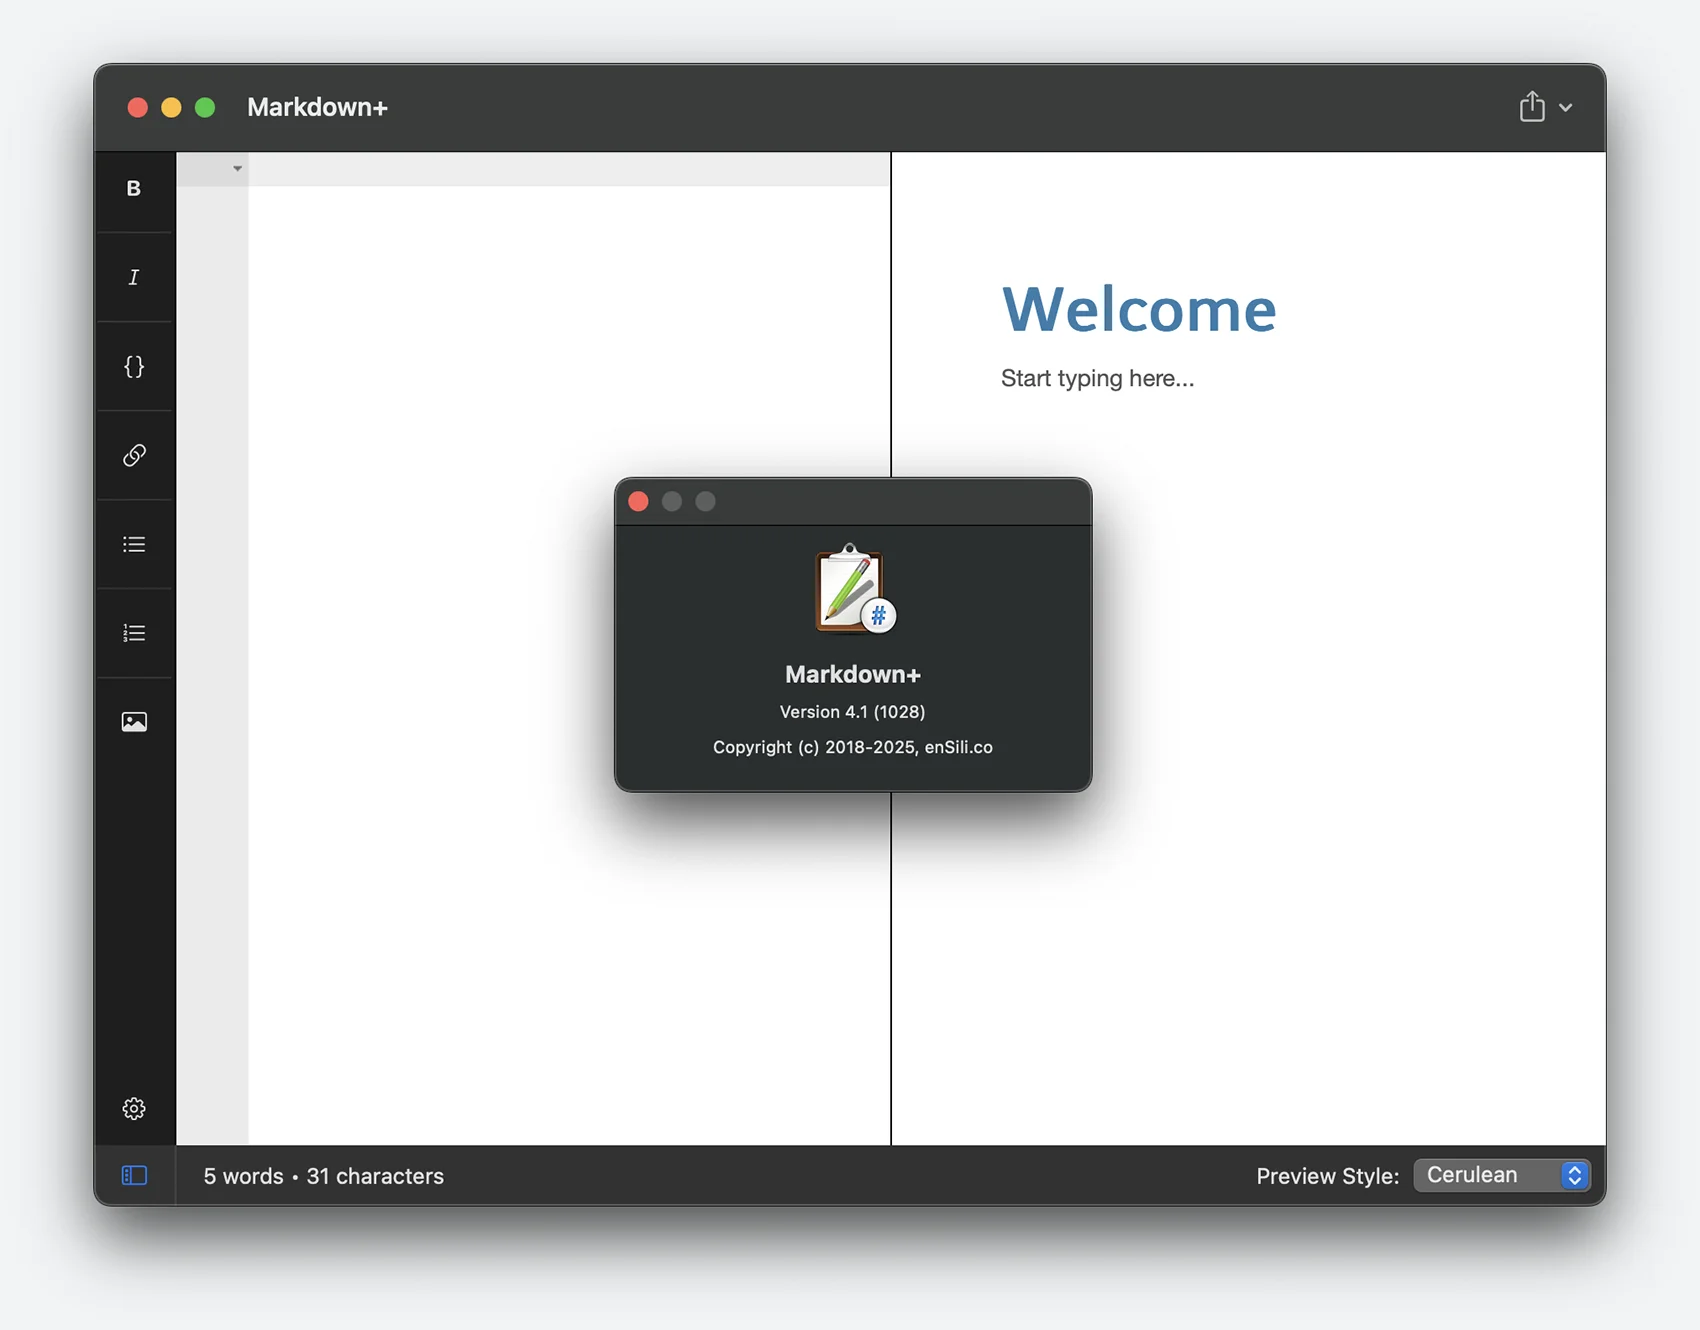Click the Markdown+ name in About dialog
Image resolution: width=1700 pixels, height=1330 pixels.
tap(853, 675)
